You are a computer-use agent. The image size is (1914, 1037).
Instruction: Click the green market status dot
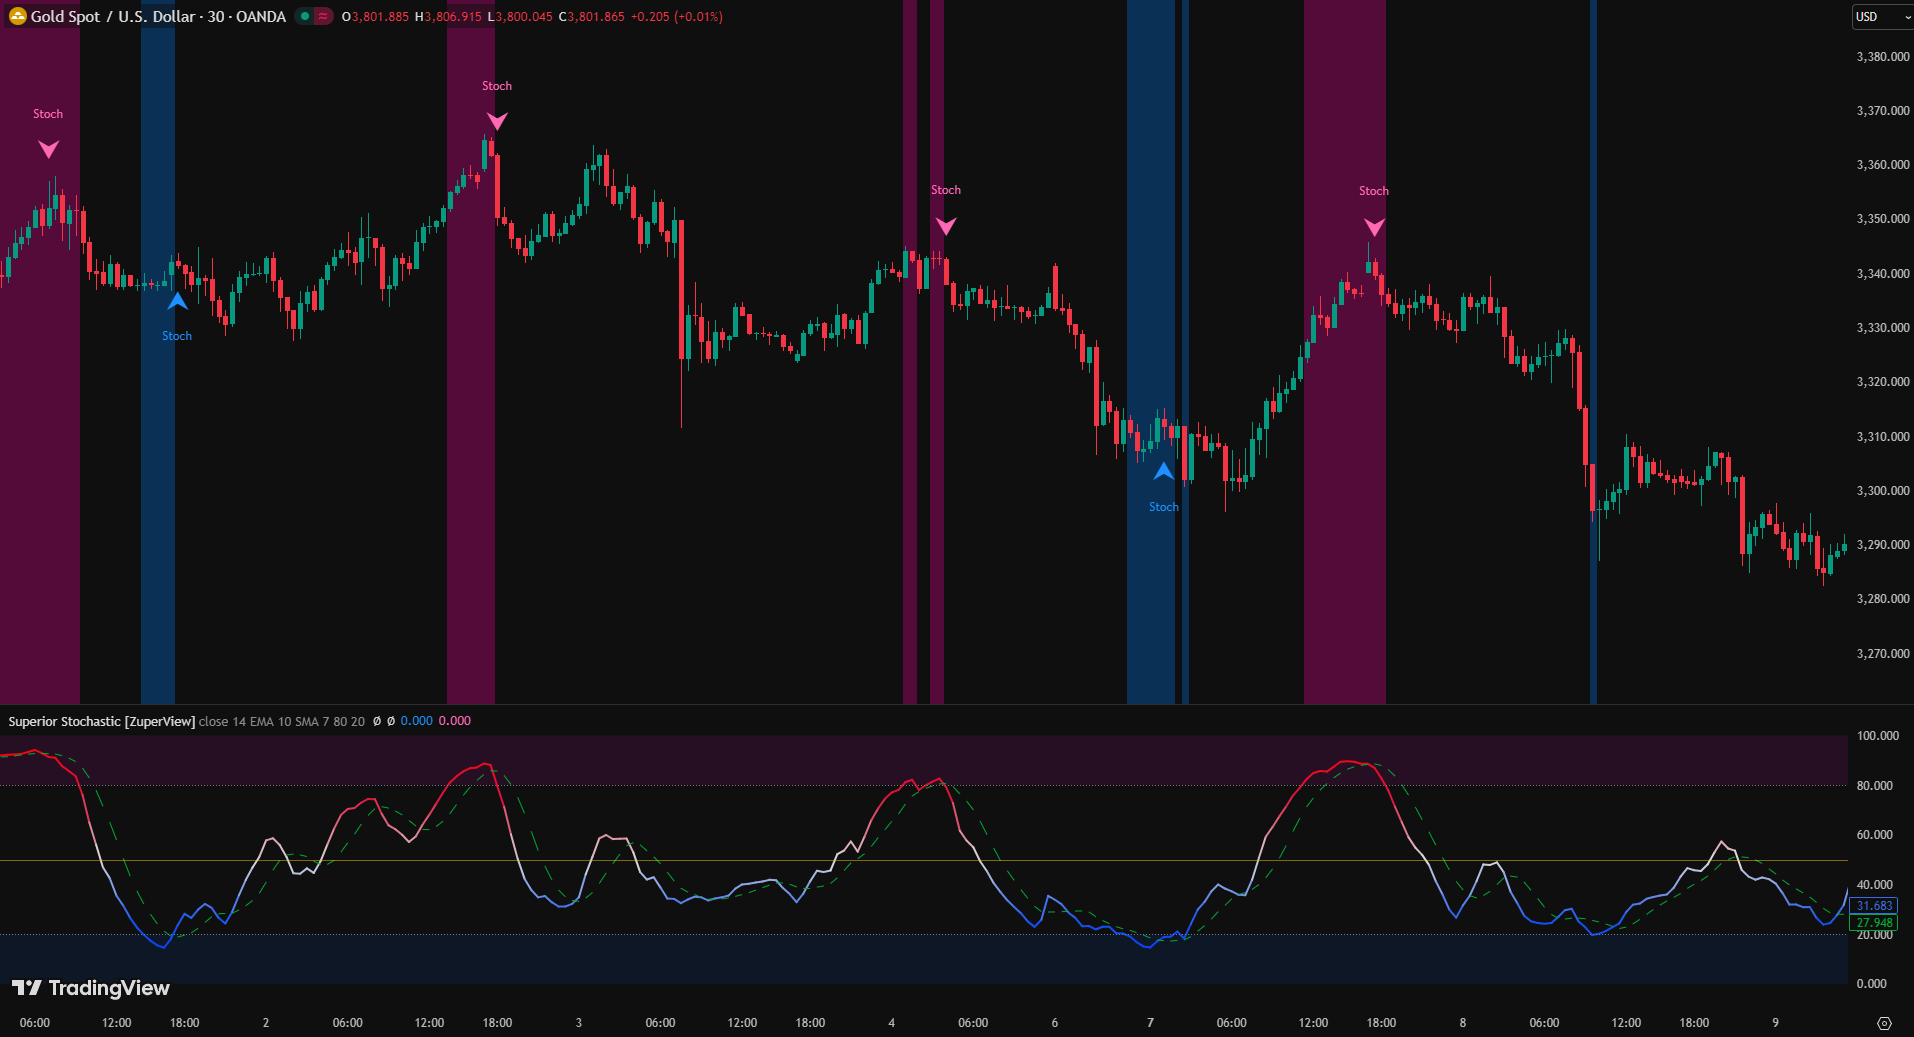(305, 17)
